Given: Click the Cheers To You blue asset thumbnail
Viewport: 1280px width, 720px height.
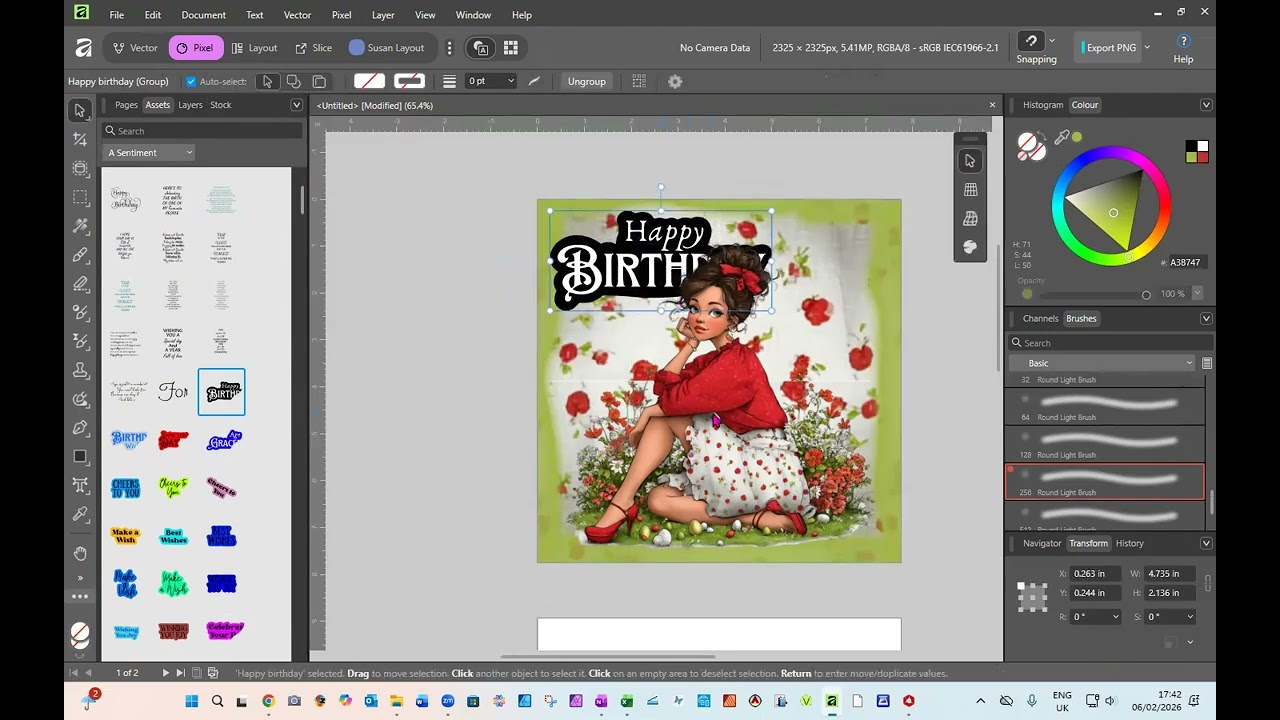Looking at the screenshot, I should point(126,488).
